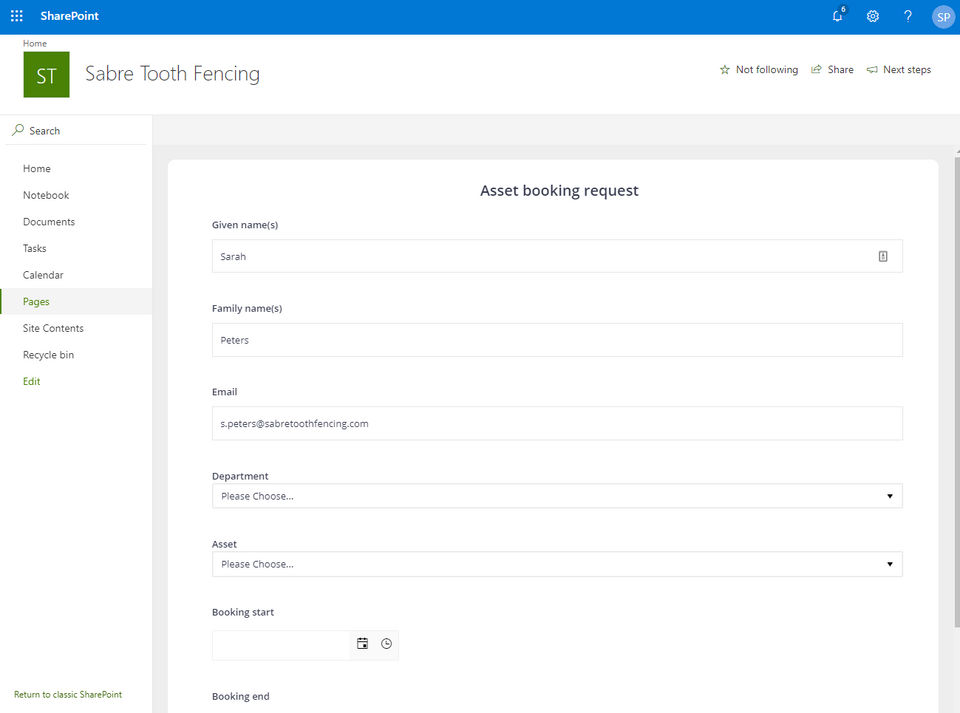Click the help question mark icon
960x713 pixels.
click(908, 16)
